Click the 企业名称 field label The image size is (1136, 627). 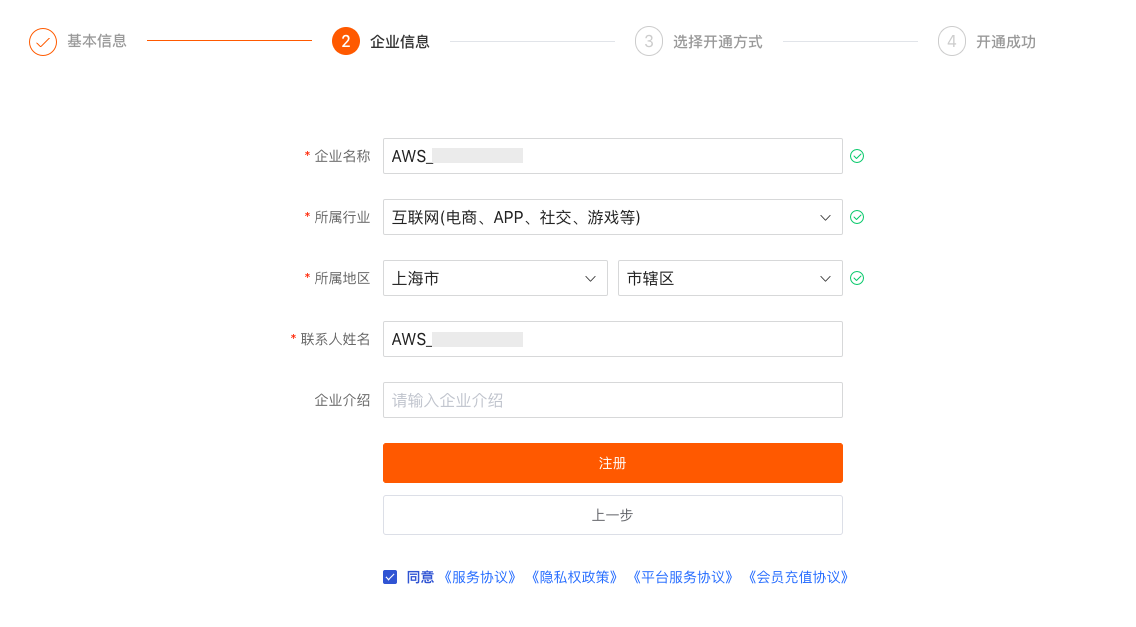[342, 156]
